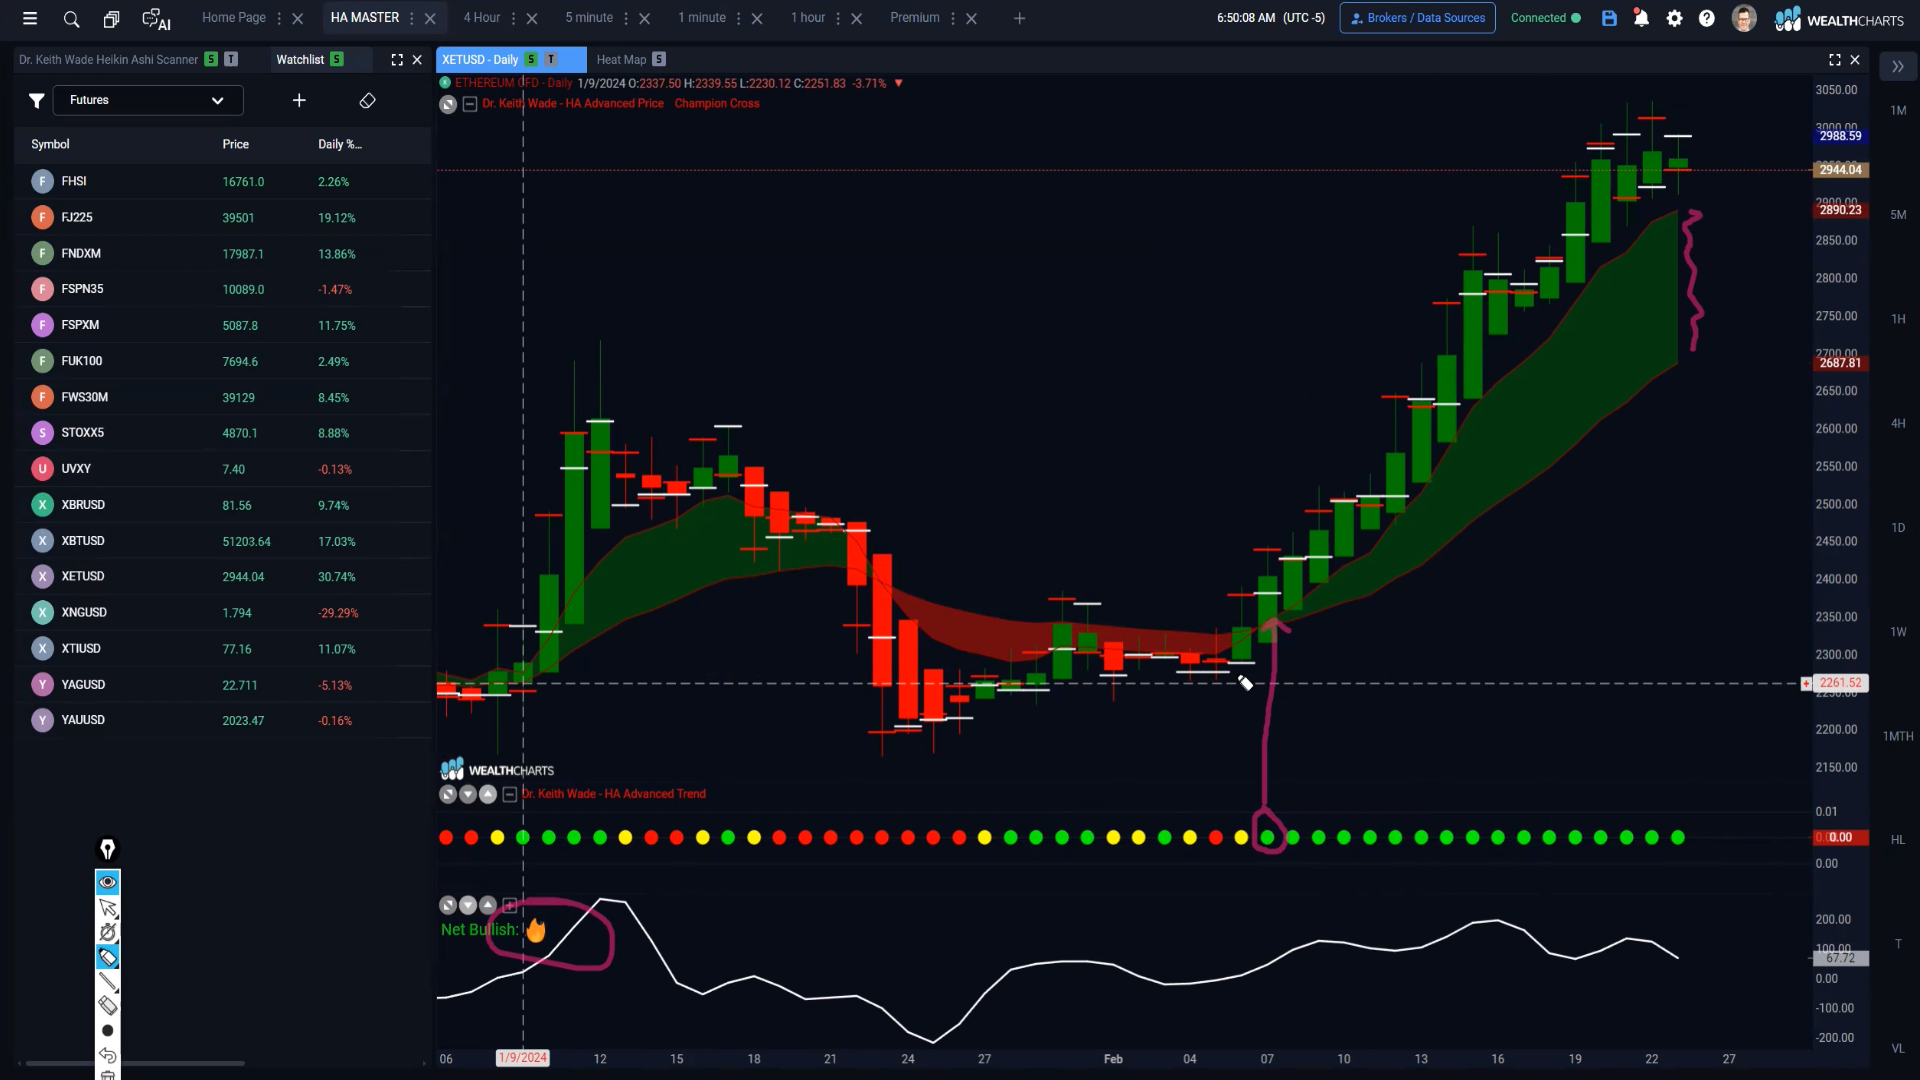Select the 1W timeframe on the right sidebar
This screenshot has width=1920, height=1080.
(x=1898, y=632)
